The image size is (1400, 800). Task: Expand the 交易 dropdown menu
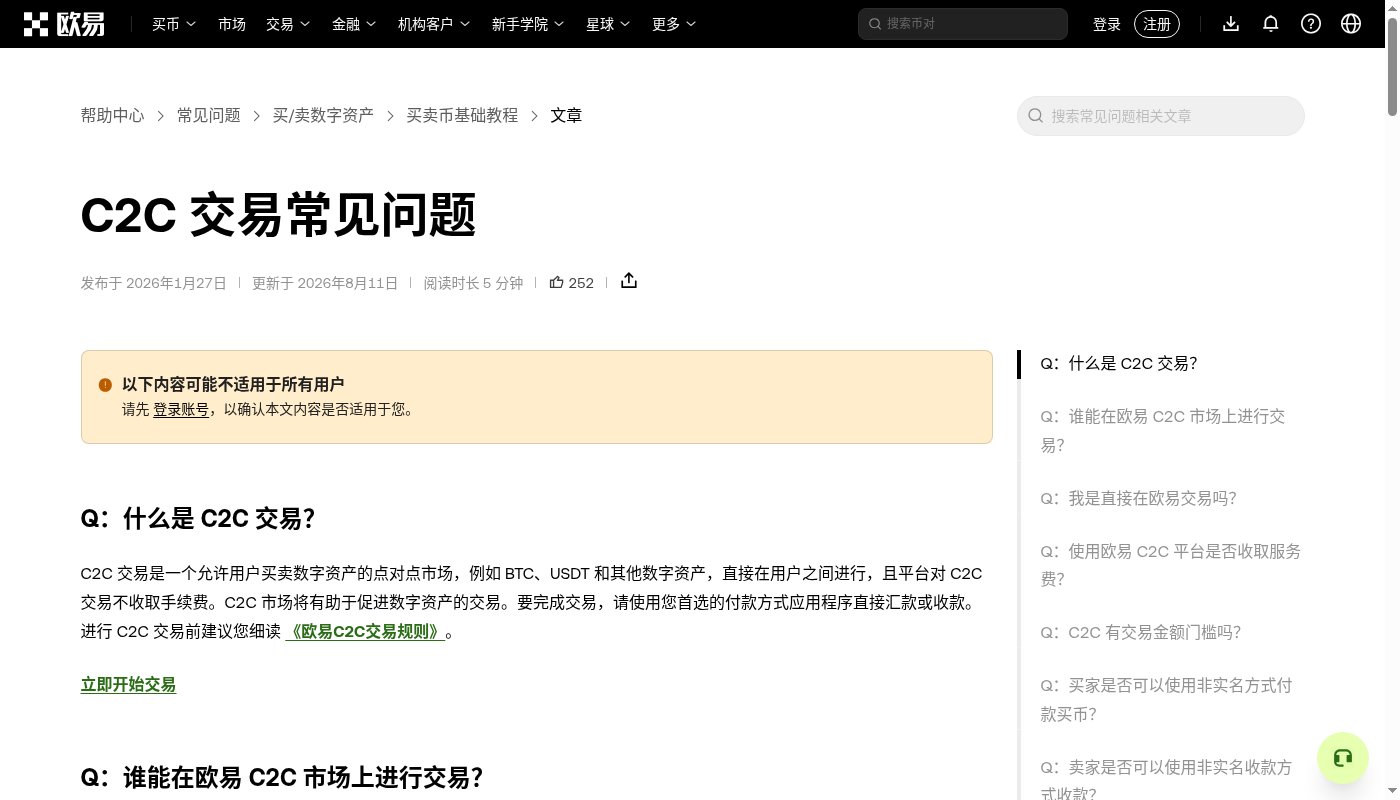288,24
